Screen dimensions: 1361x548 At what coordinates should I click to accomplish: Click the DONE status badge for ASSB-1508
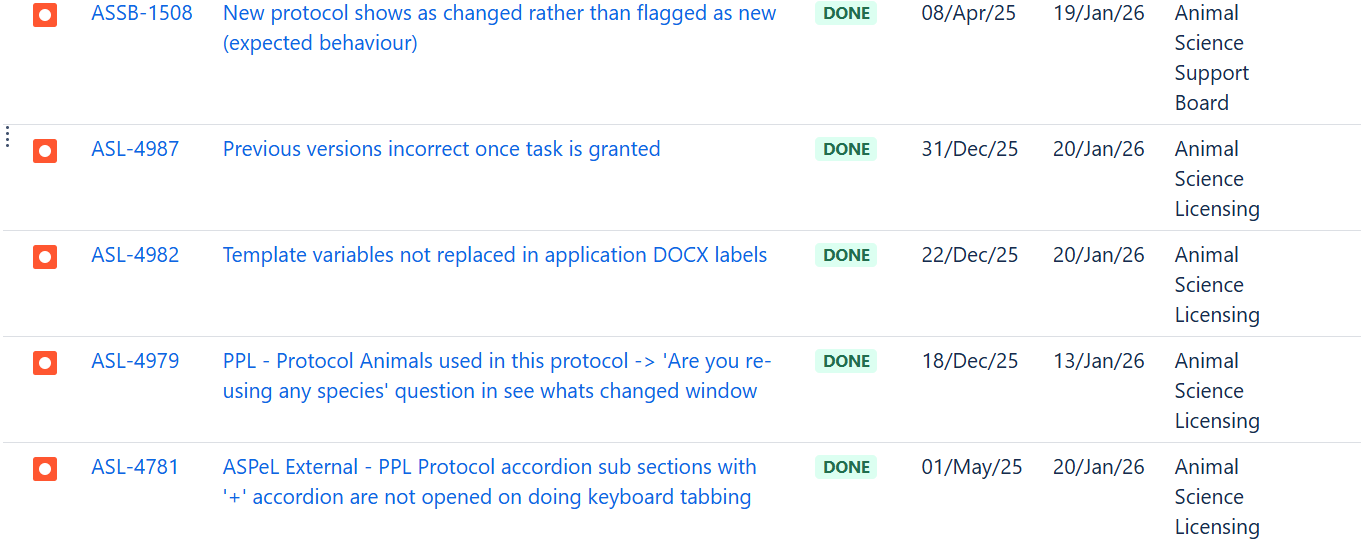click(846, 14)
